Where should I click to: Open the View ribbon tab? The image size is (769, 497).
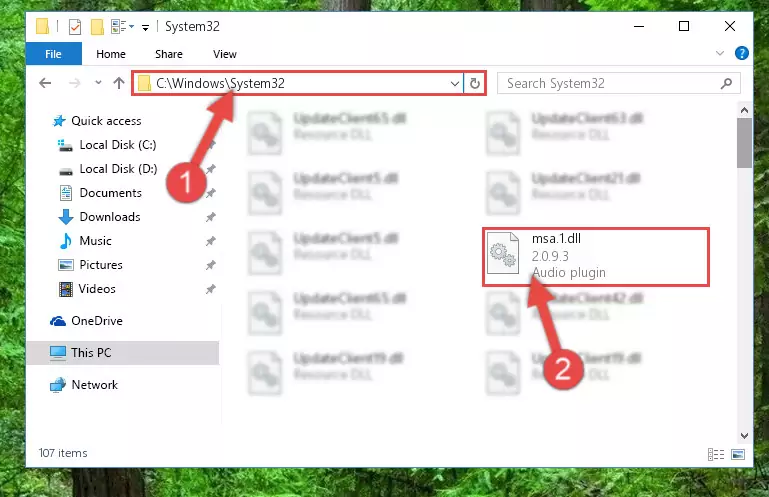225,54
